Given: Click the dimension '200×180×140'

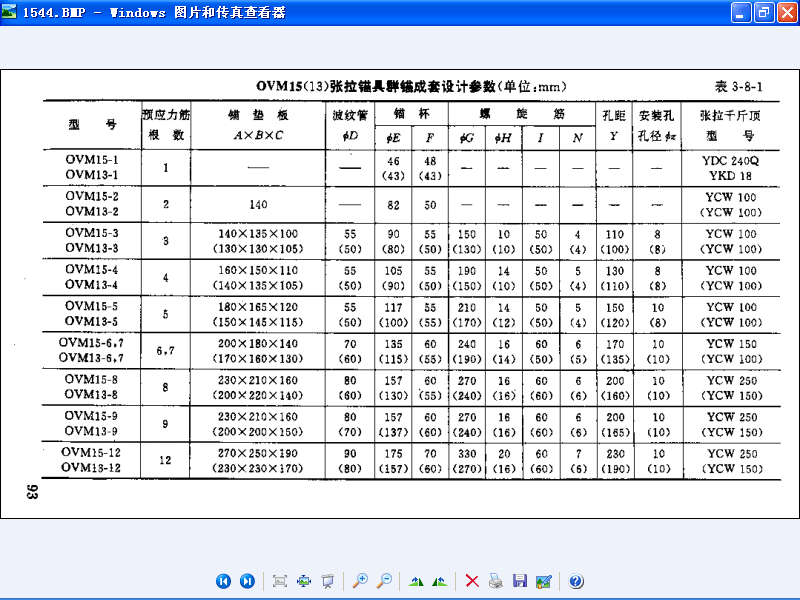Looking at the screenshot, I should point(258,344).
